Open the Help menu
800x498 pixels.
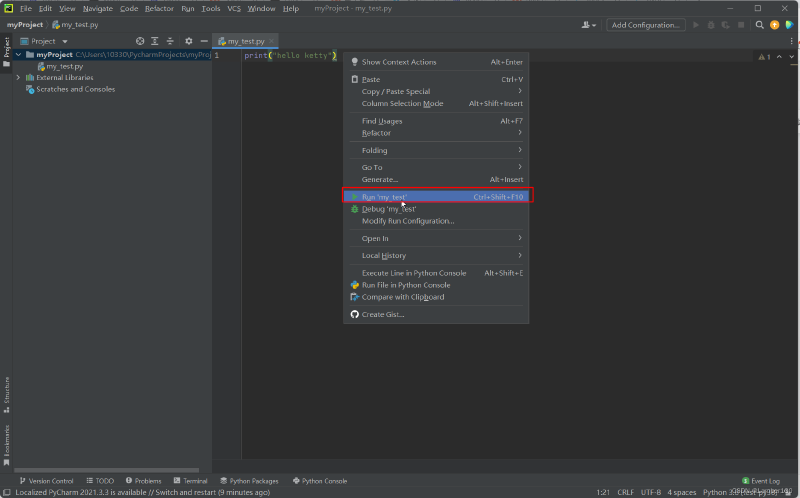291,9
